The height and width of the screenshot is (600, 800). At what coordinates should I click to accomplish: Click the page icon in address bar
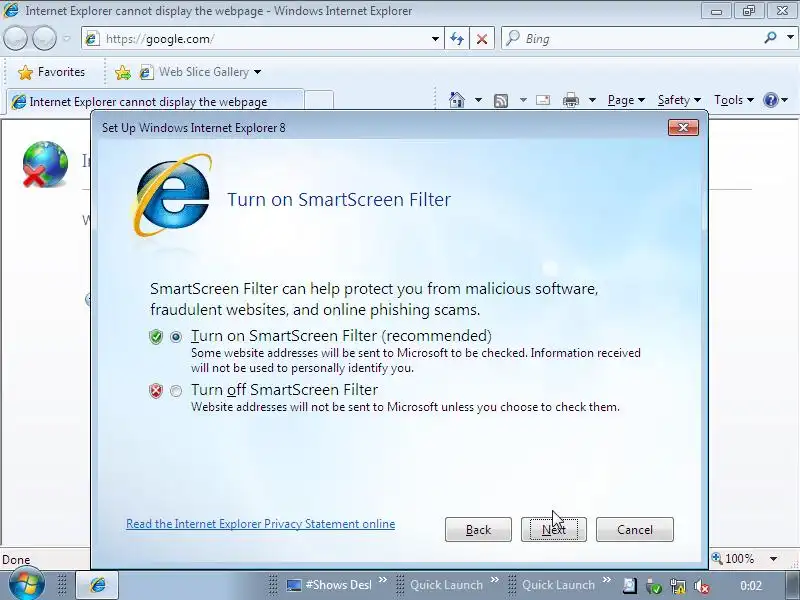92,39
